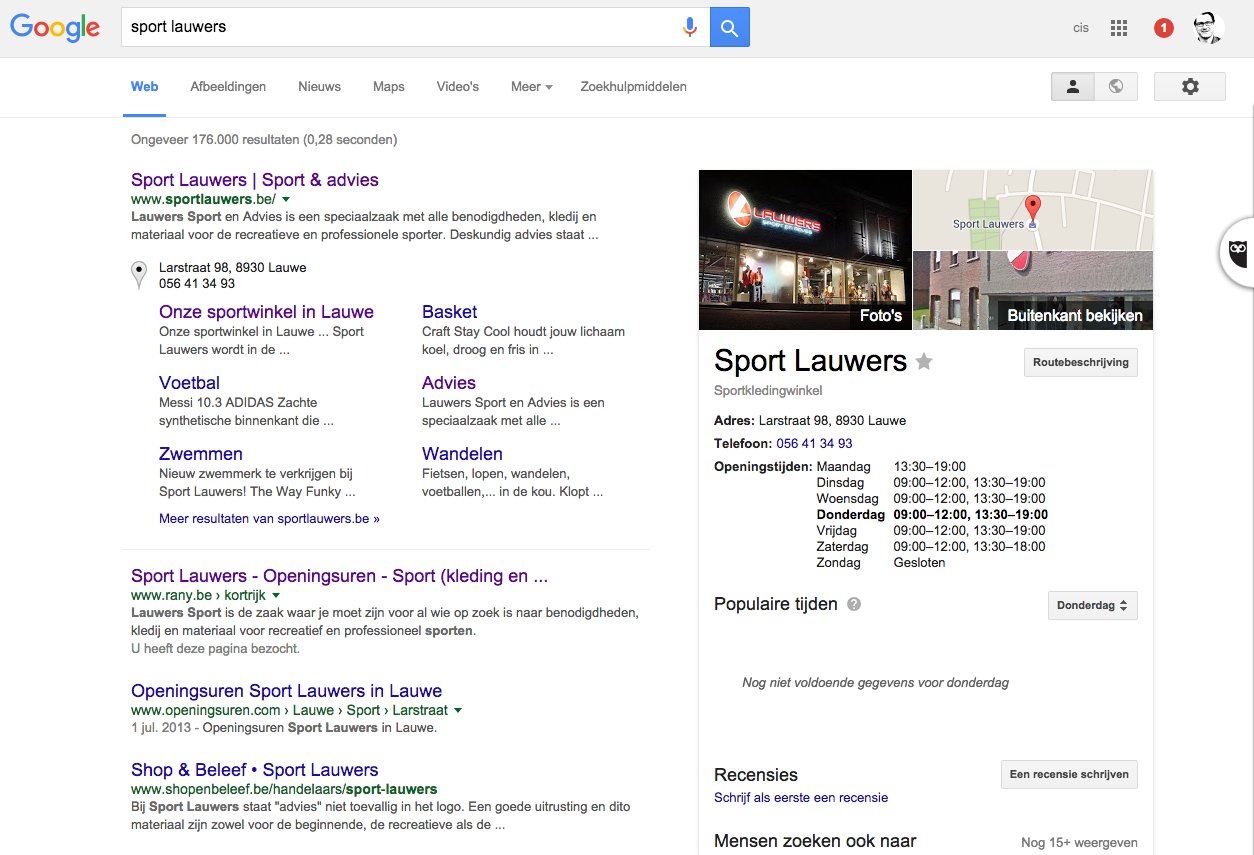The width and height of the screenshot is (1254, 855).
Task: Open the Meer dropdown menu
Action: point(531,87)
